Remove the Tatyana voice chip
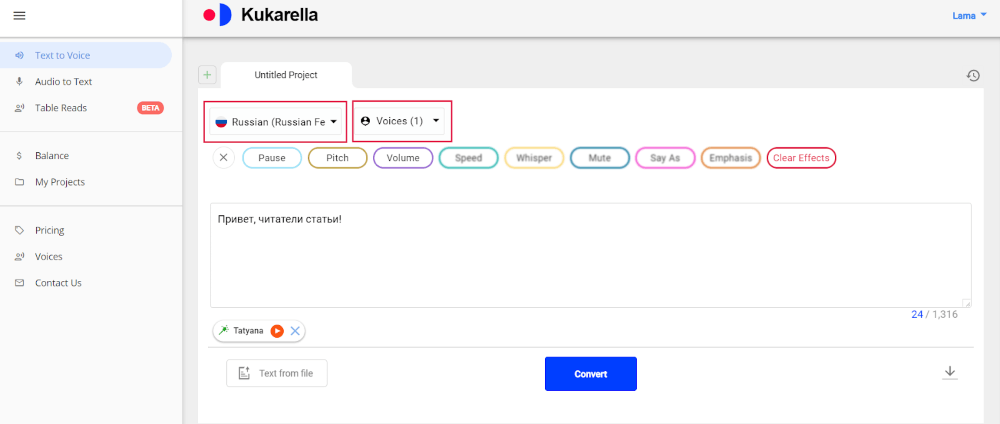Screen dimensions: 1000x424 295,331
